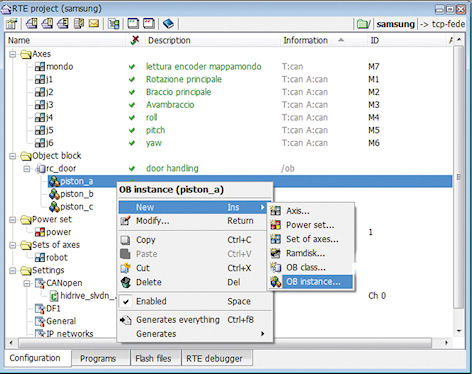Click the green checkmark on j2 row
Viewport: 472px width, 374px height.
[132, 92]
